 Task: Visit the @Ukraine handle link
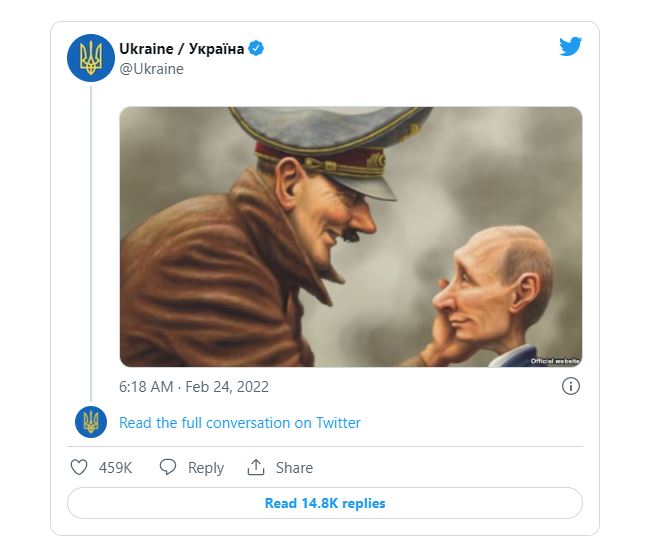pyautogui.click(x=151, y=69)
